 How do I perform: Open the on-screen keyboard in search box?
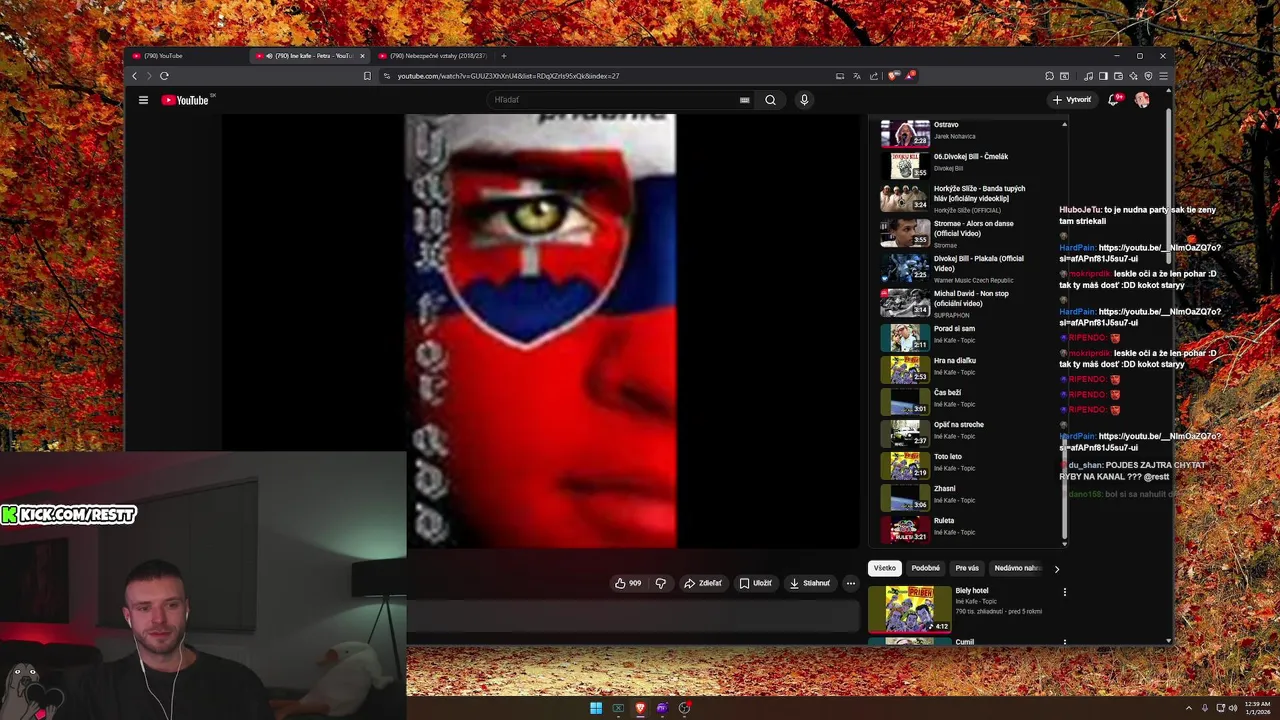point(744,100)
